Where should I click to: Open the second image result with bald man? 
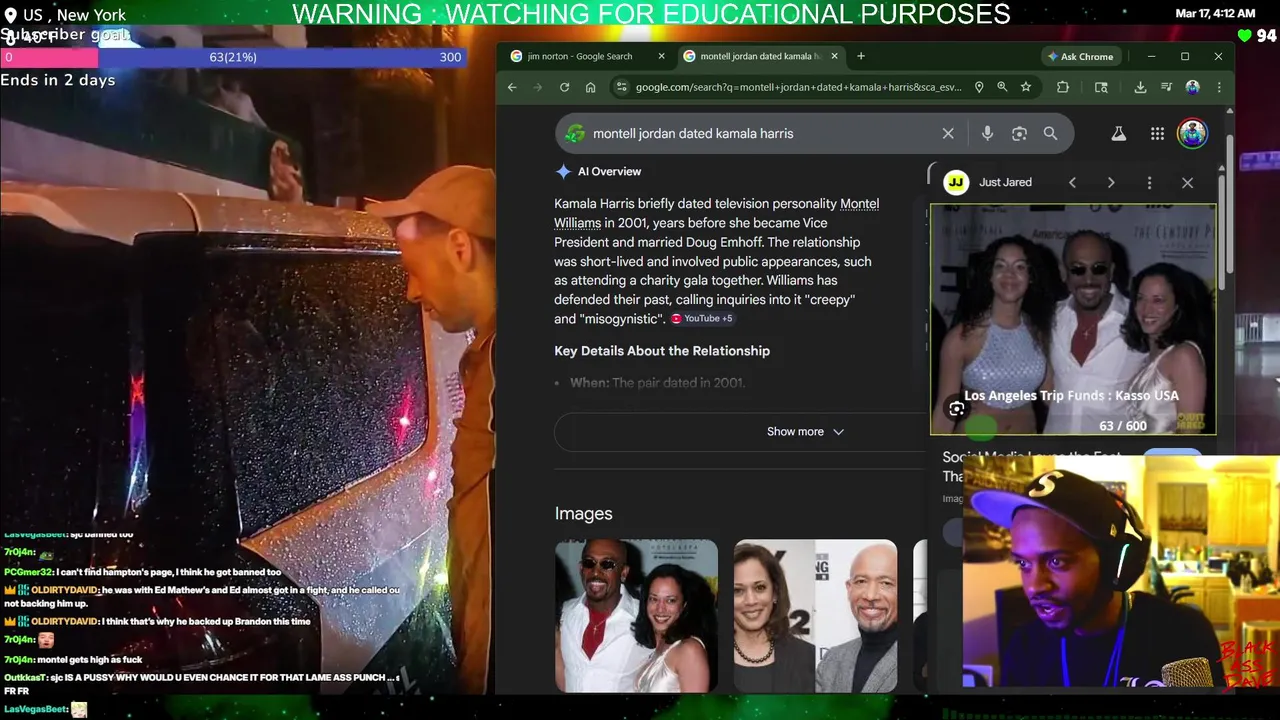[815, 615]
